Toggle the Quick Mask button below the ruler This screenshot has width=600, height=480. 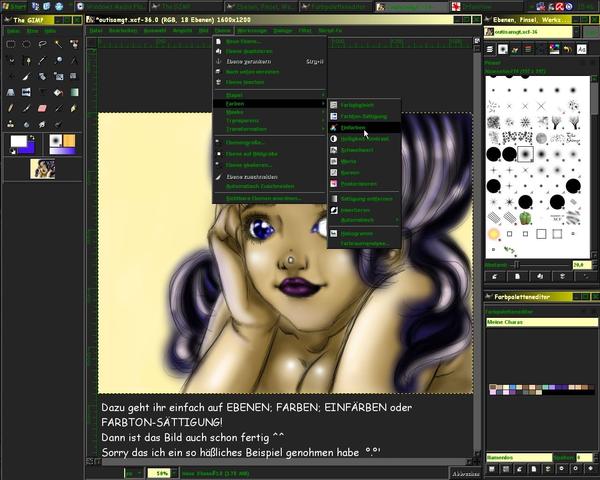[x=90, y=461]
